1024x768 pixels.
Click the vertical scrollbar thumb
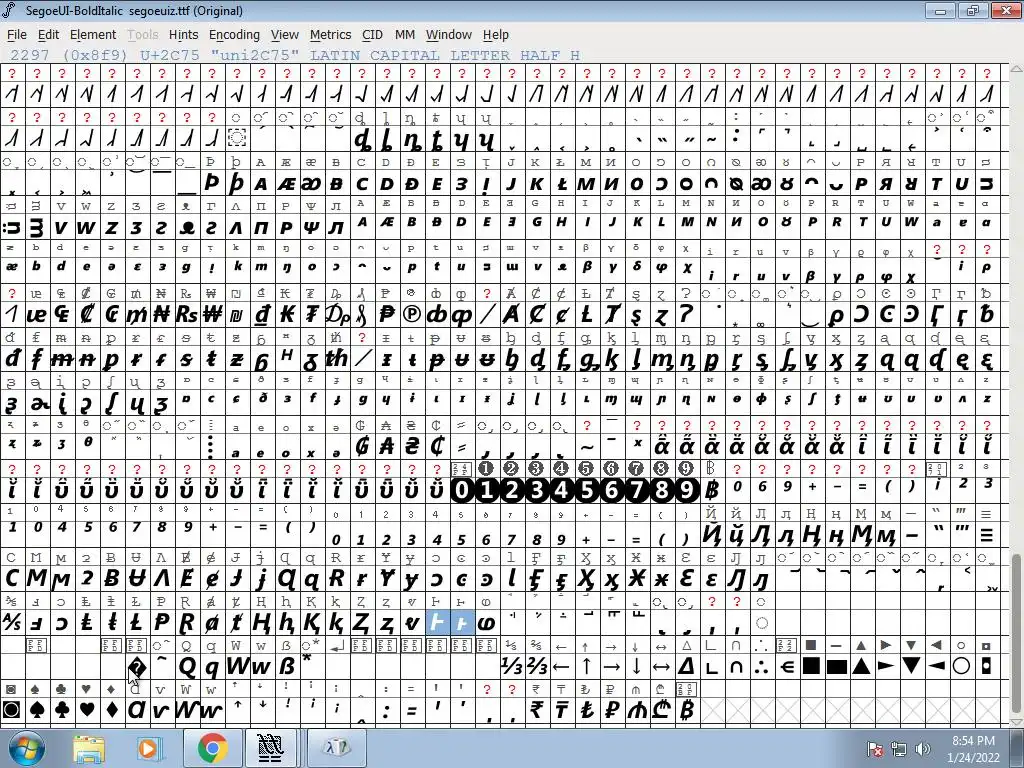coord(1016,631)
